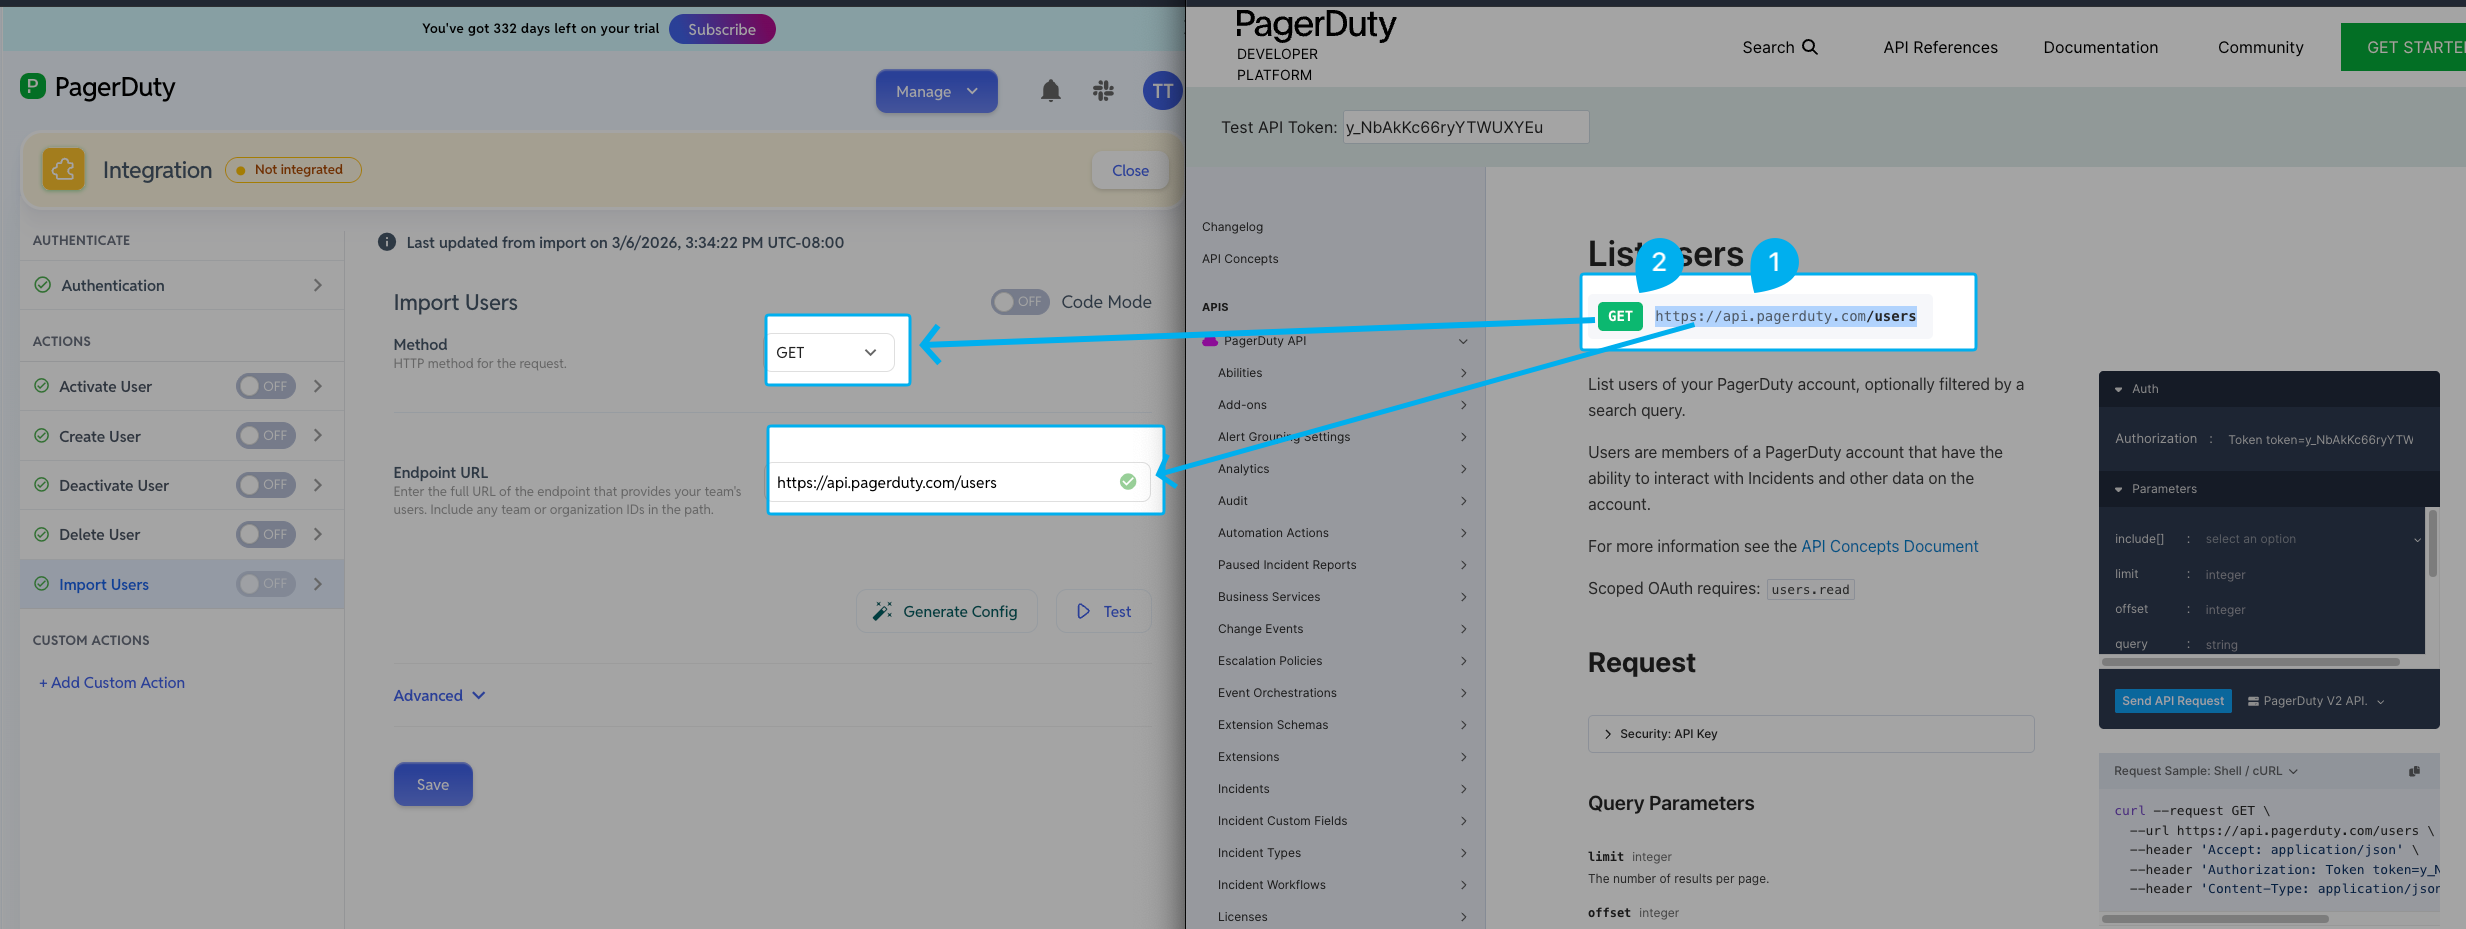This screenshot has height=929, width=2466.
Task: Open the TT user avatar menu
Action: (1162, 91)
